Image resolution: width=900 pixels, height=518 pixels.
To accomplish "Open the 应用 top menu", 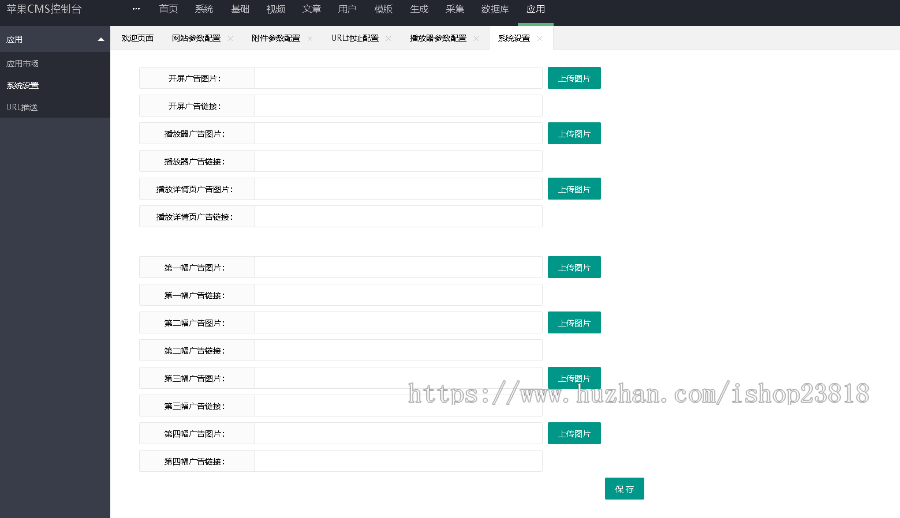I will point(536,9).
